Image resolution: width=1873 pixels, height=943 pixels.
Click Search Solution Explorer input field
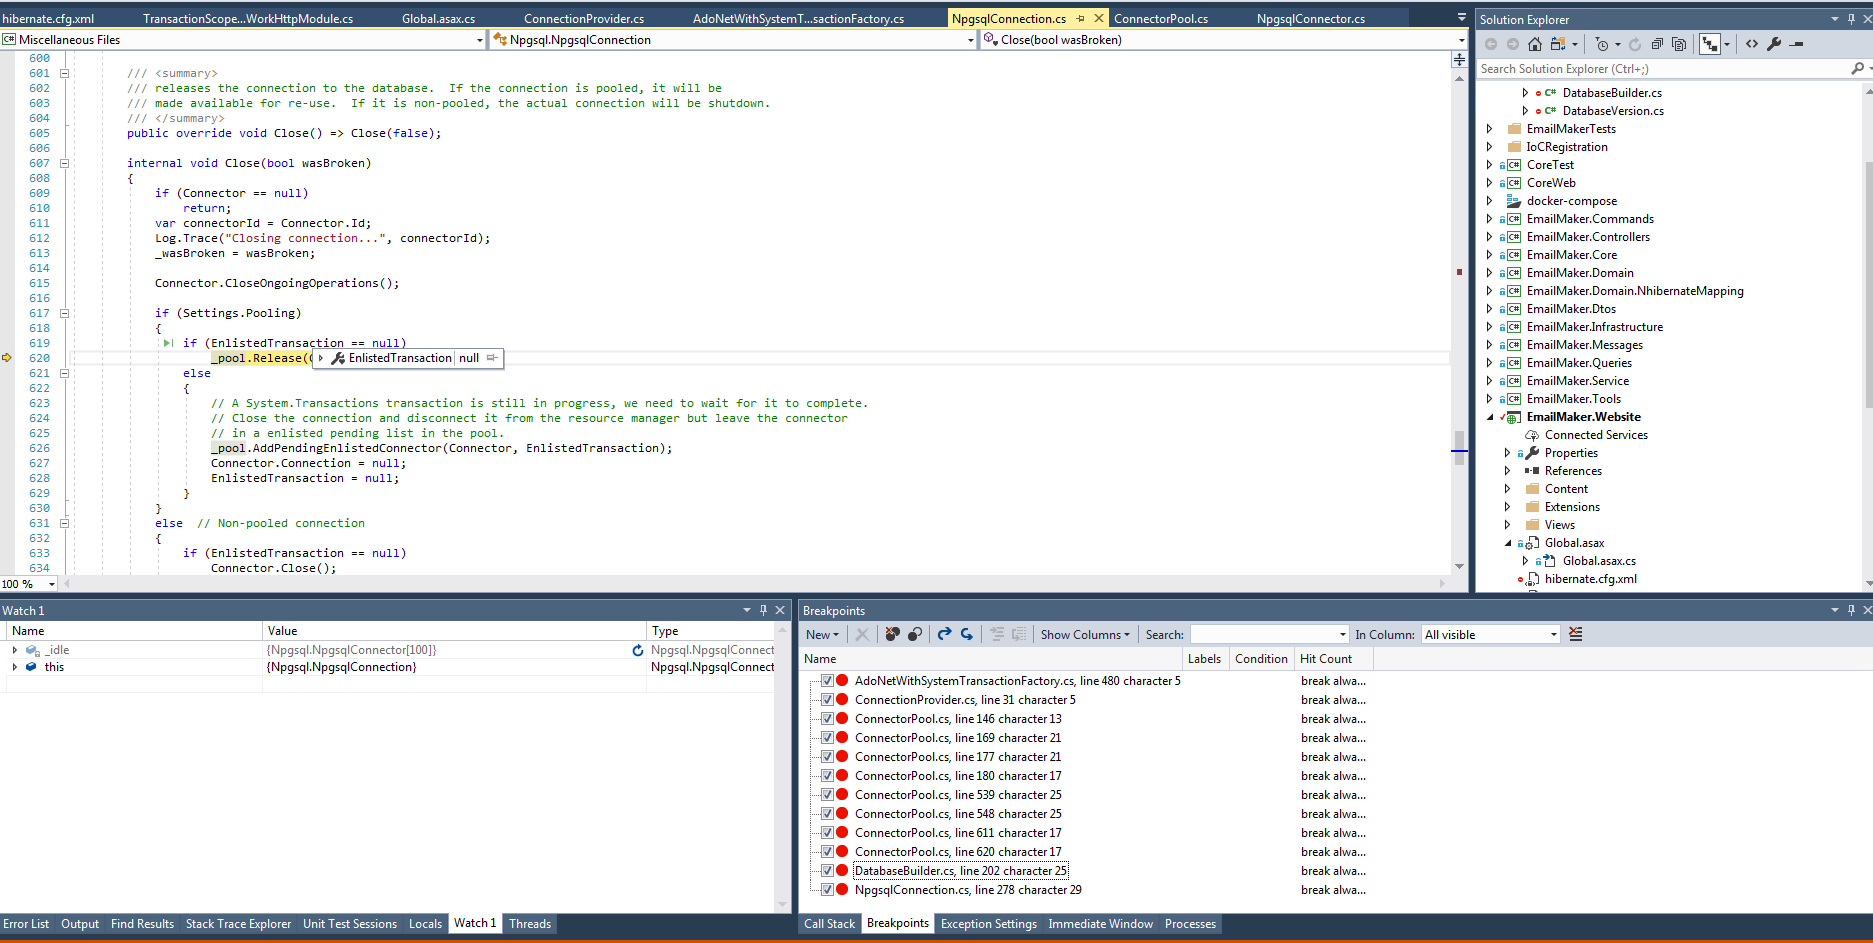[1662, 68]
